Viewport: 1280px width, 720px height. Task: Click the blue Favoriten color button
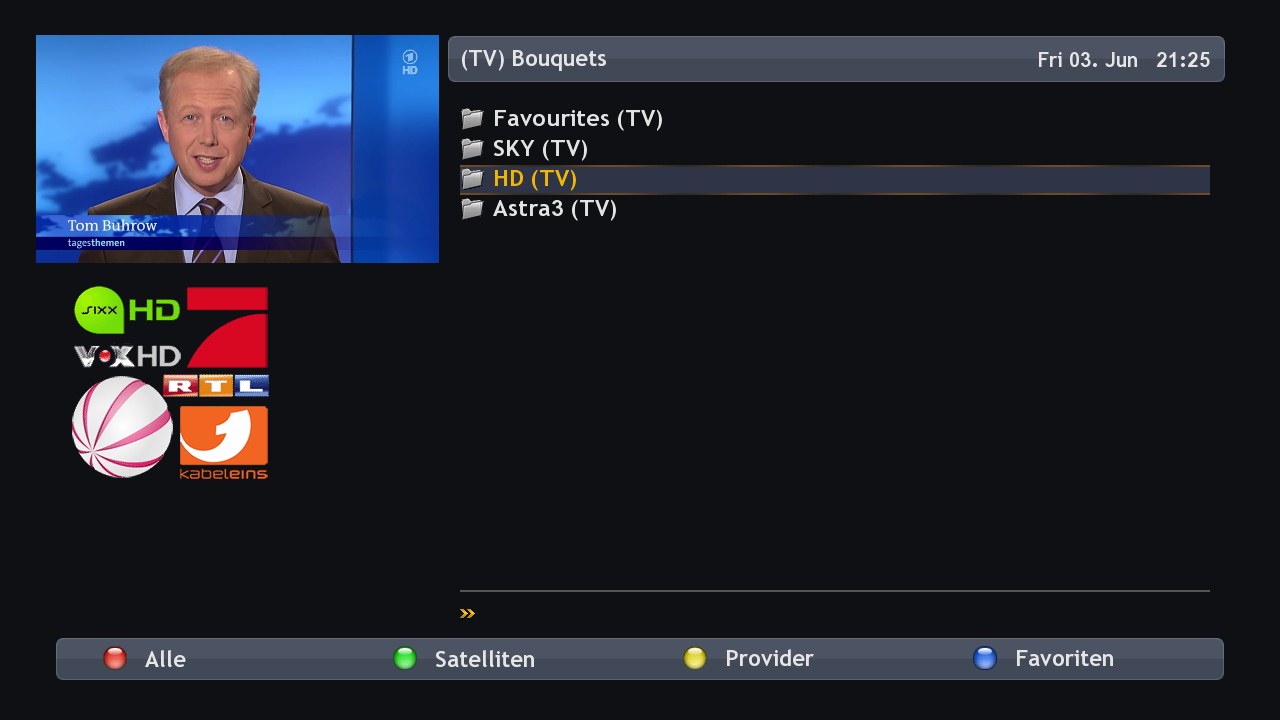point(985,658)
